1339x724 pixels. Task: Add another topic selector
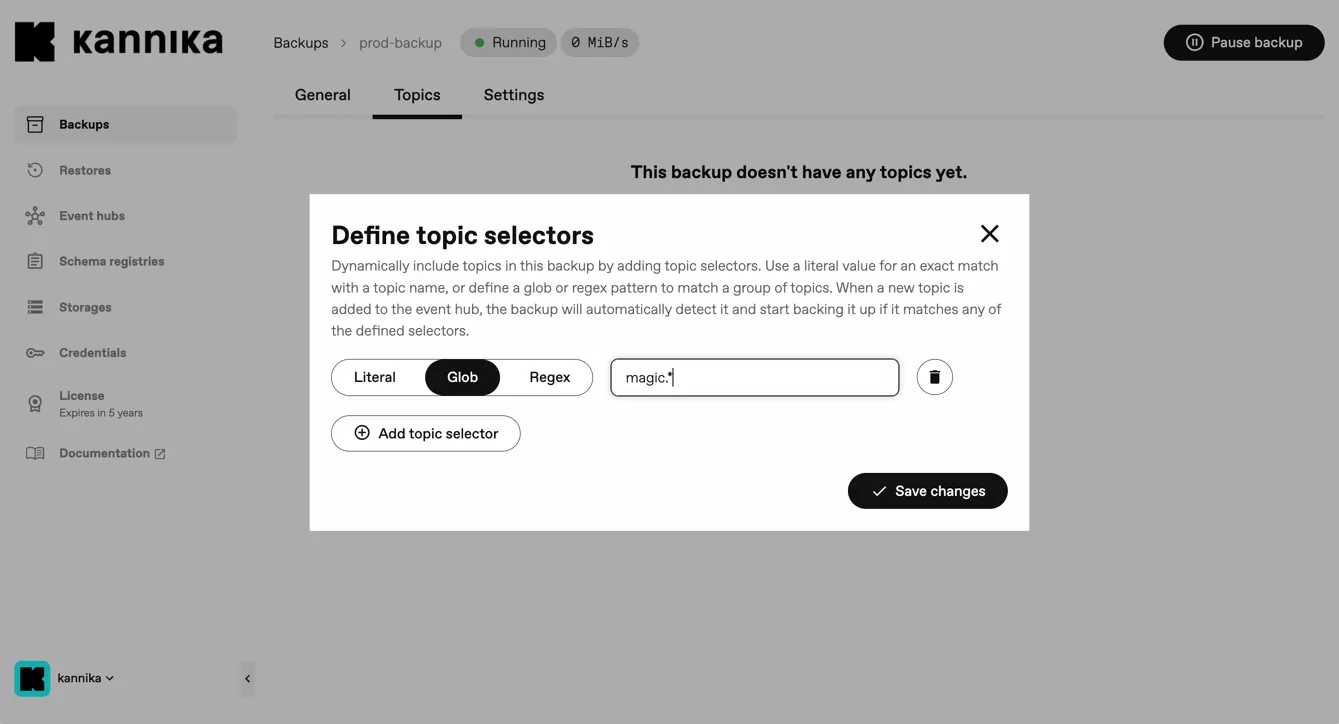click(x=425, y=433)
